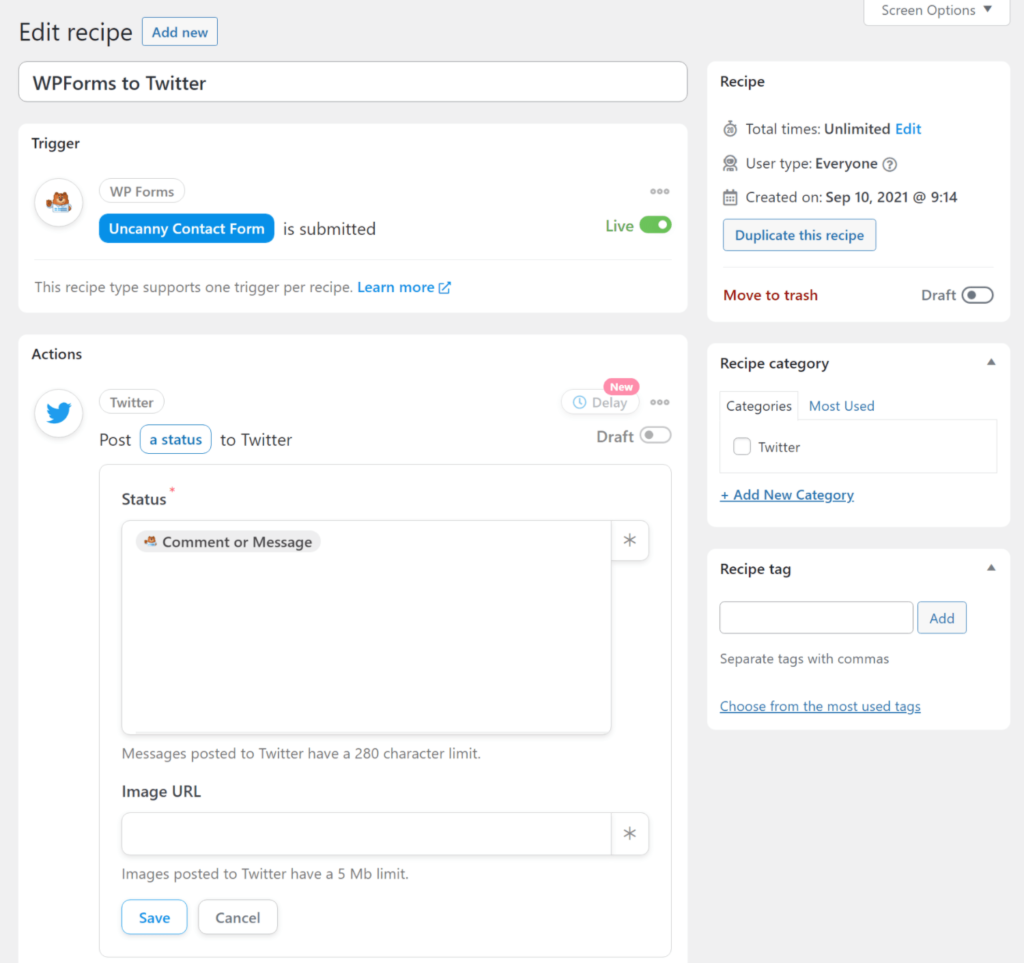Image resolution: width=1024 pixels, height=963 pixels.
Task: Collapse the Recipe tag panel
Action: click(991, 568)
